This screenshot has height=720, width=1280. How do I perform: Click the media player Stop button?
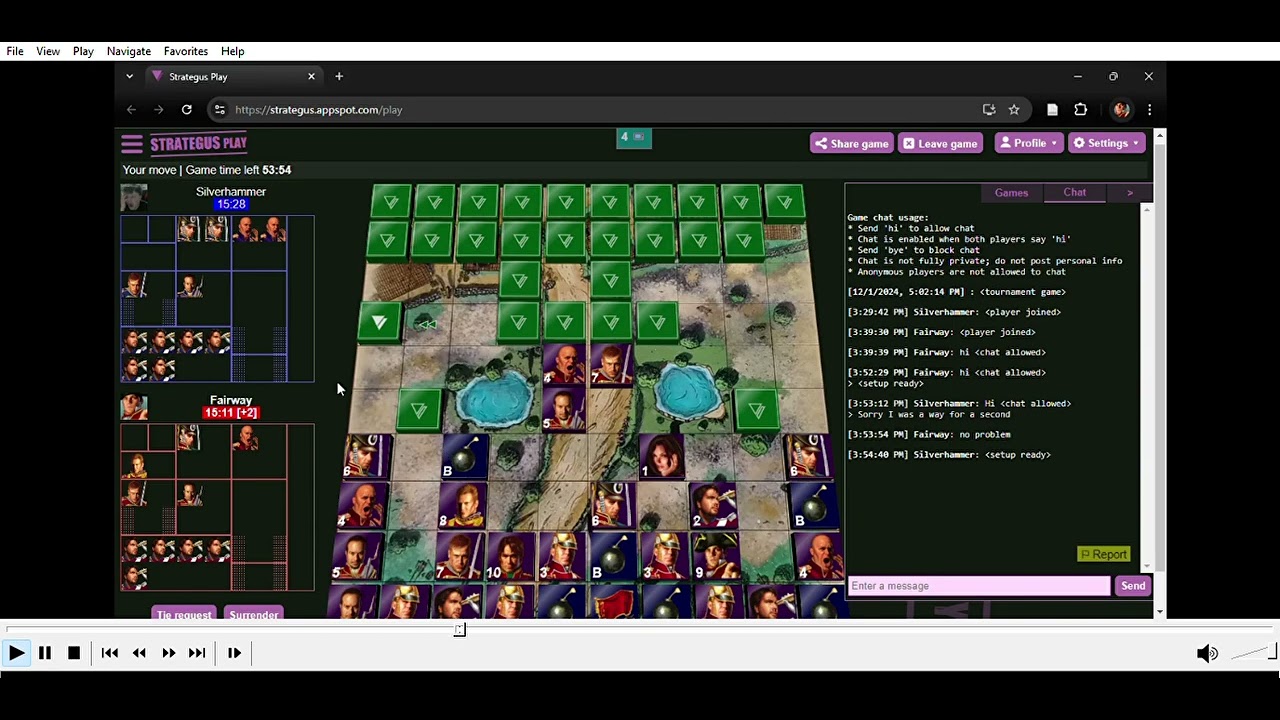point(74,653)
